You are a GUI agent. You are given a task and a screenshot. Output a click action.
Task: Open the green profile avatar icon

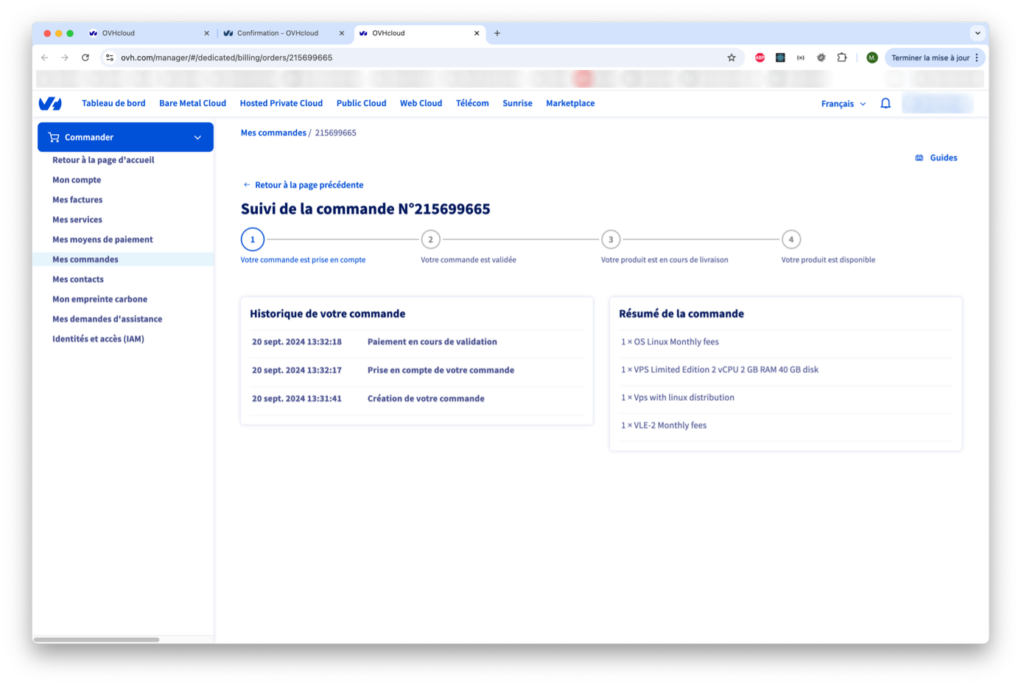point(871,57)
